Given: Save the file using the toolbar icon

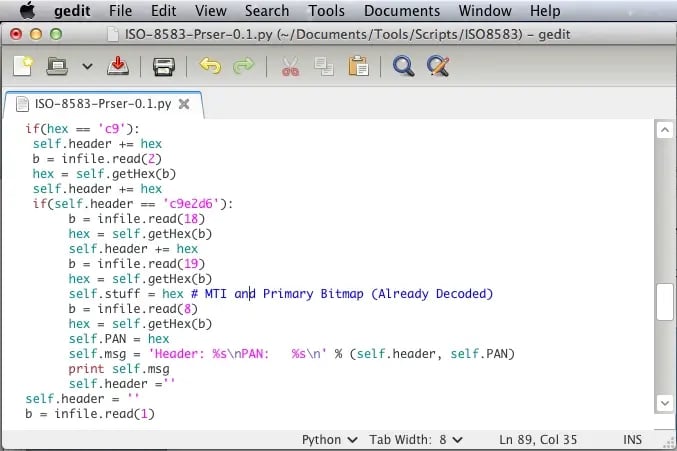Looking at the screenshot, I should (x=118, y=67).
